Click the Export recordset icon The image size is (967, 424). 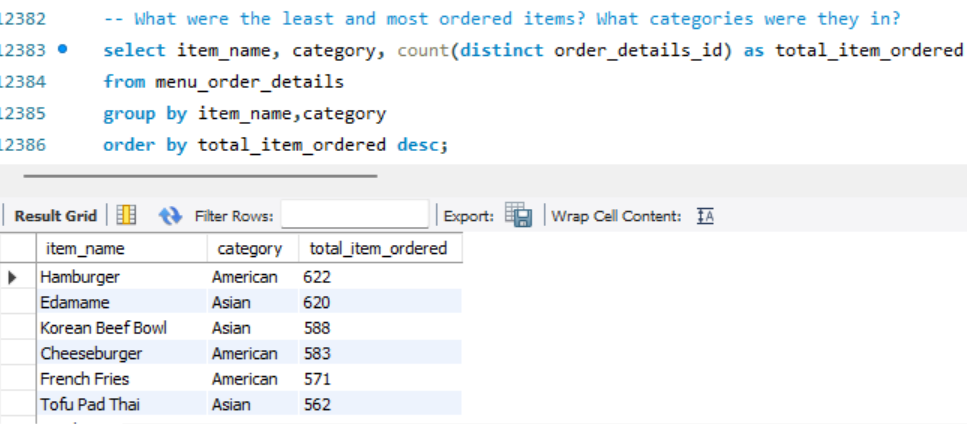click(x=519, y=215)
